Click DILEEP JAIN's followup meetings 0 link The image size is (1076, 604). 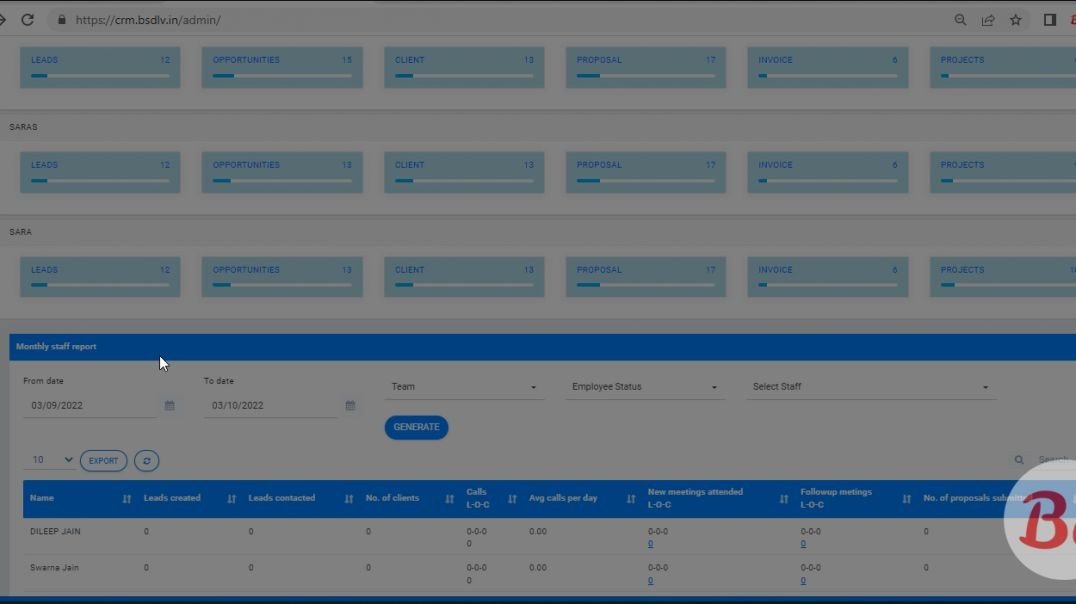[802, 543]
